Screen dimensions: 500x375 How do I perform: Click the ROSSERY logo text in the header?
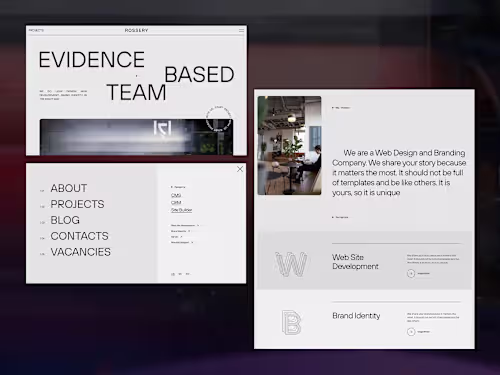[136, 30]
